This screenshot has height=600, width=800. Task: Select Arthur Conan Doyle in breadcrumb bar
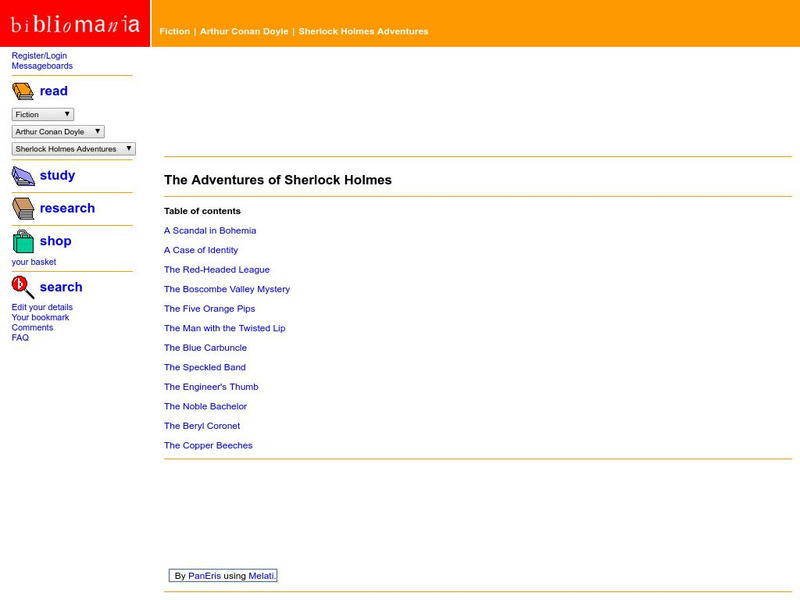coord(244,32)
